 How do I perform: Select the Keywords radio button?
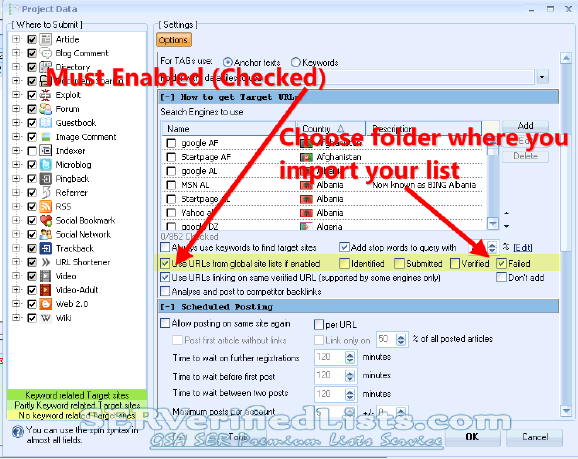pos(296,62)
